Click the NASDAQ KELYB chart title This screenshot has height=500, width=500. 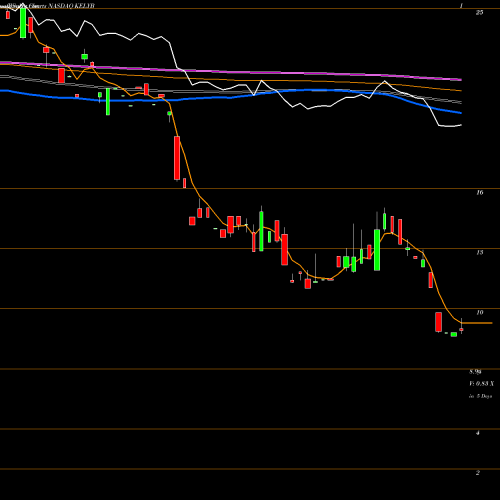[x=72, y=6]
